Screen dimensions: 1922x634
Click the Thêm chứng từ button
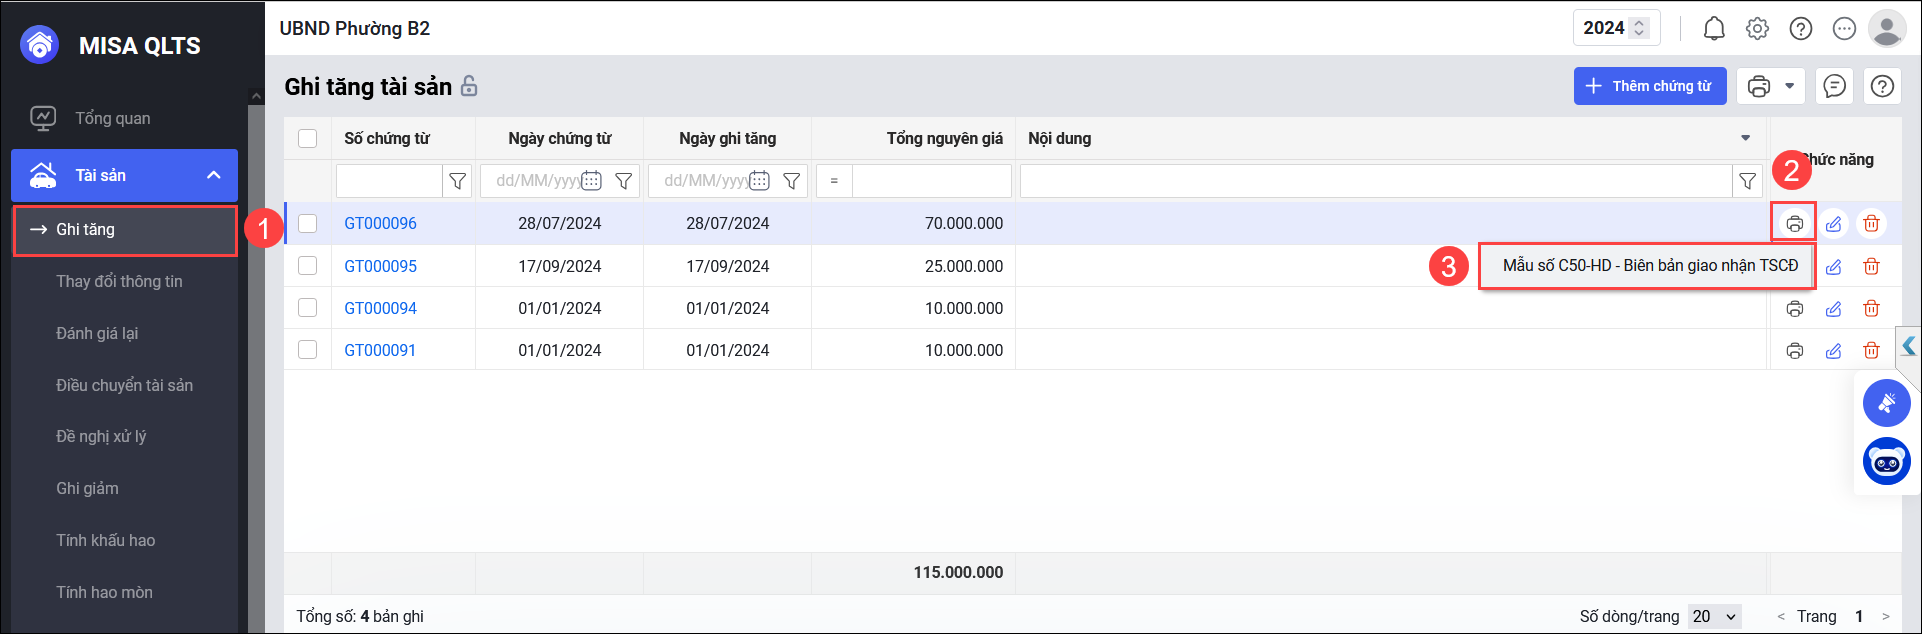pyautogui.click(x=1649, y=87)
